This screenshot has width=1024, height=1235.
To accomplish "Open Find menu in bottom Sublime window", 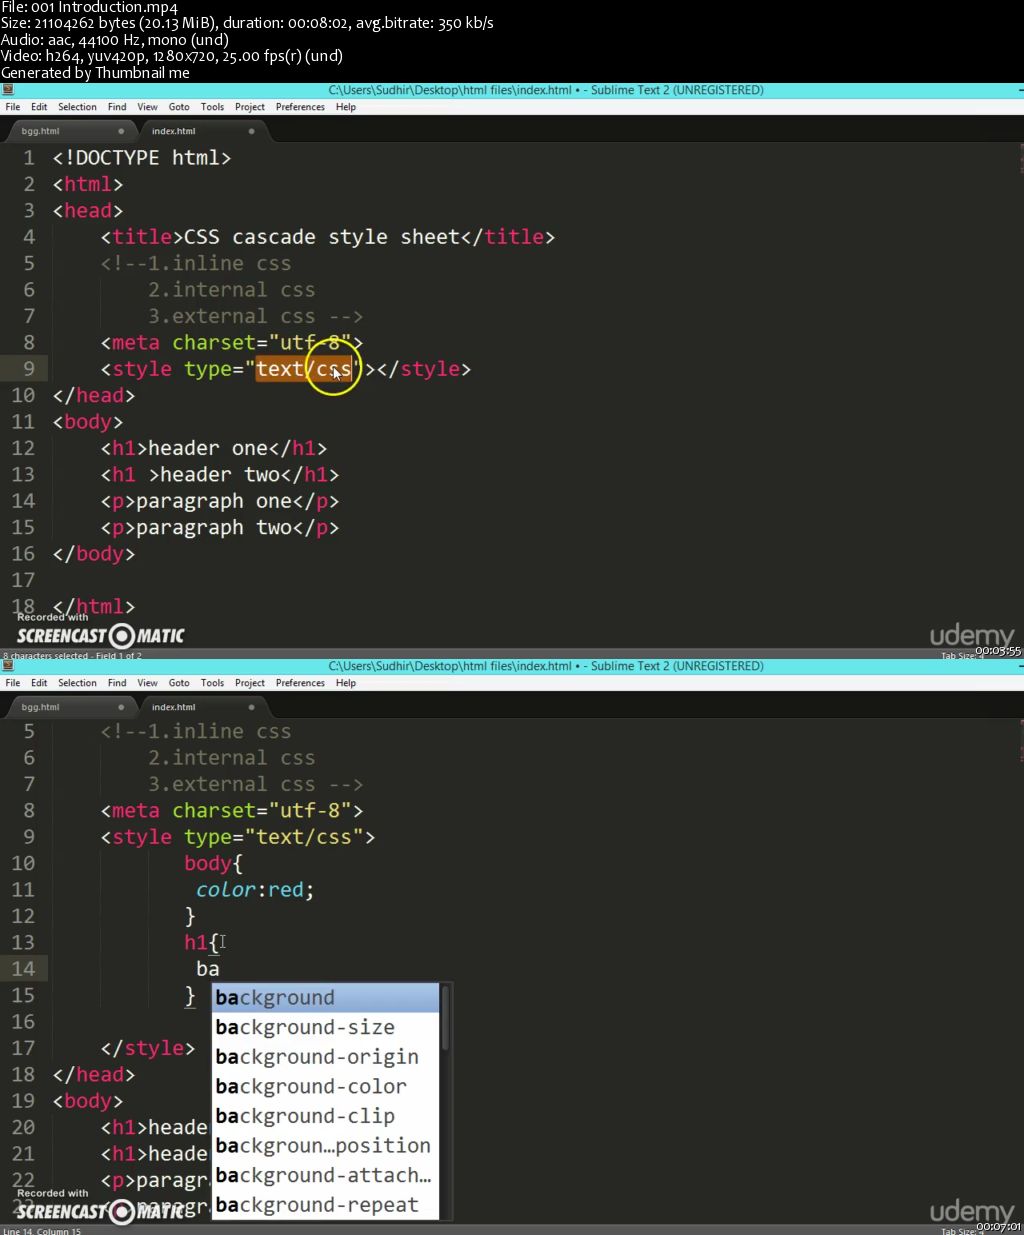I will [x=117, y=683].
